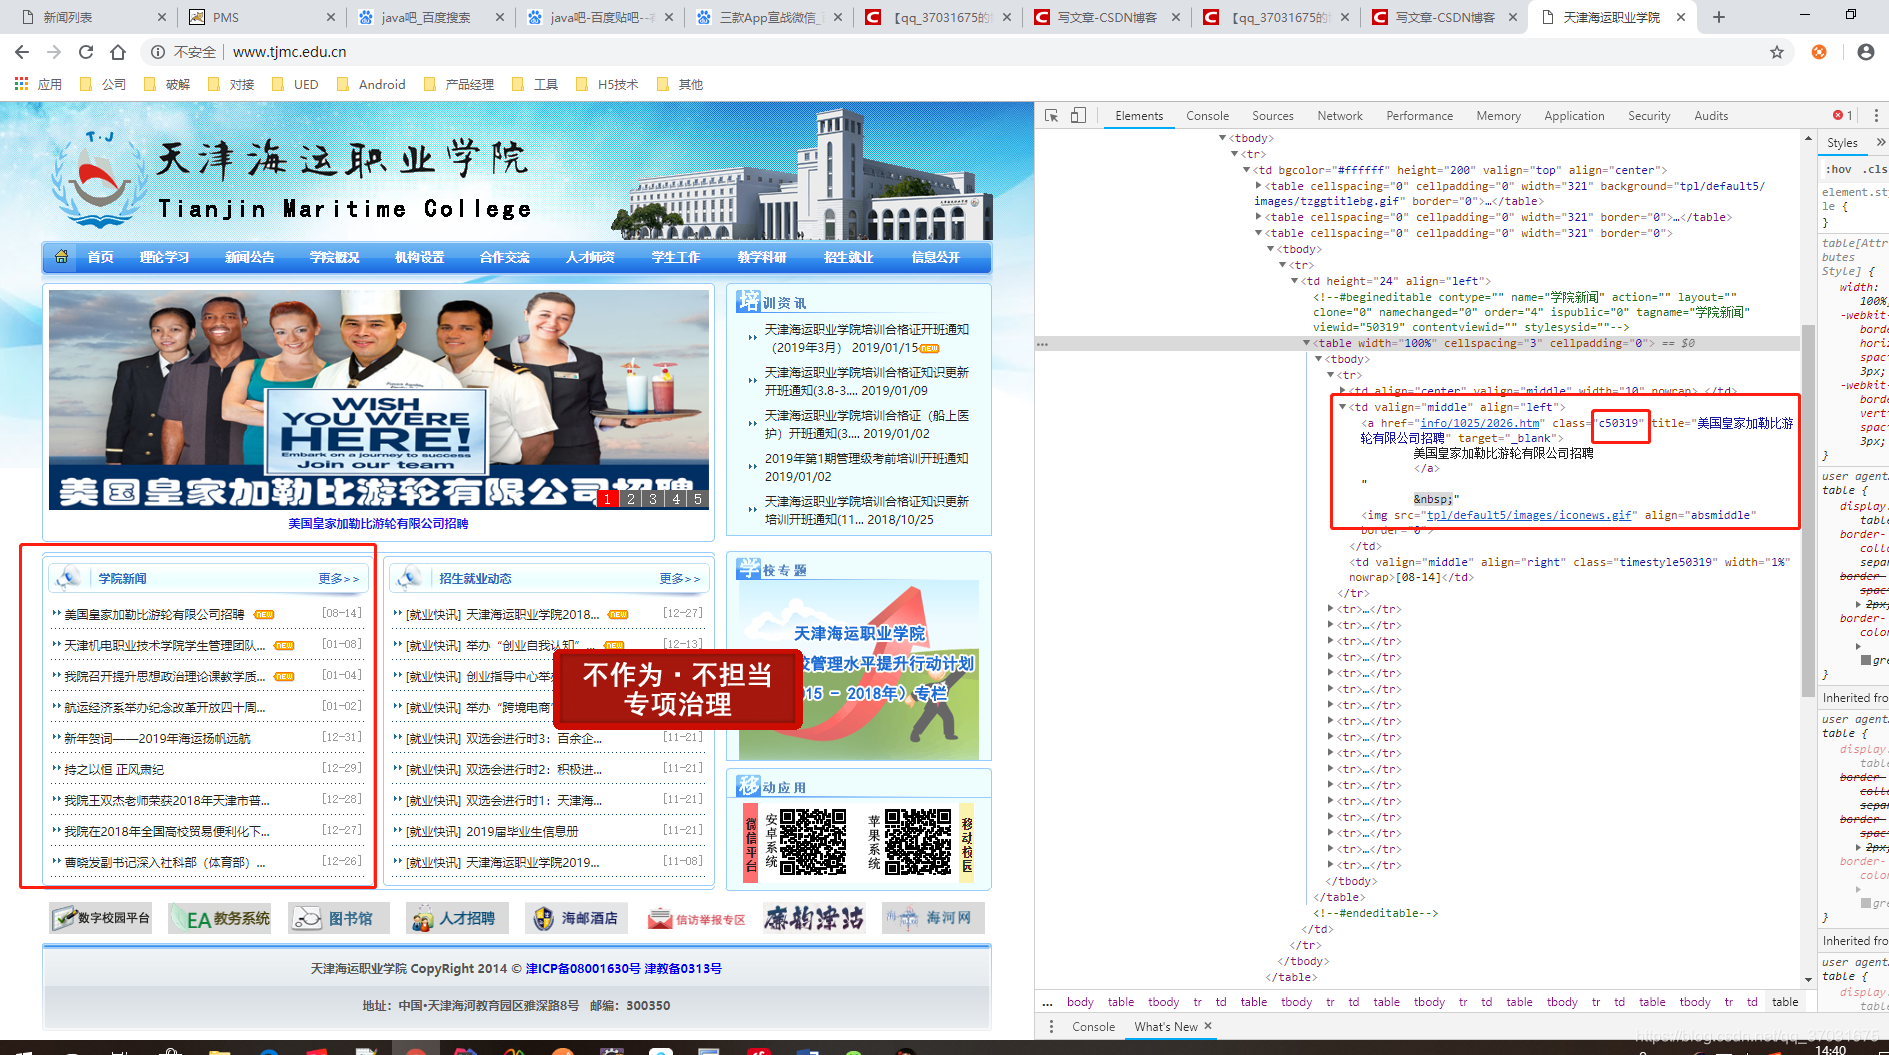Click the Elements panel vertical scrollbar
Image resolution: width=1889 pixels, height=1055 pixels.
1808,510
